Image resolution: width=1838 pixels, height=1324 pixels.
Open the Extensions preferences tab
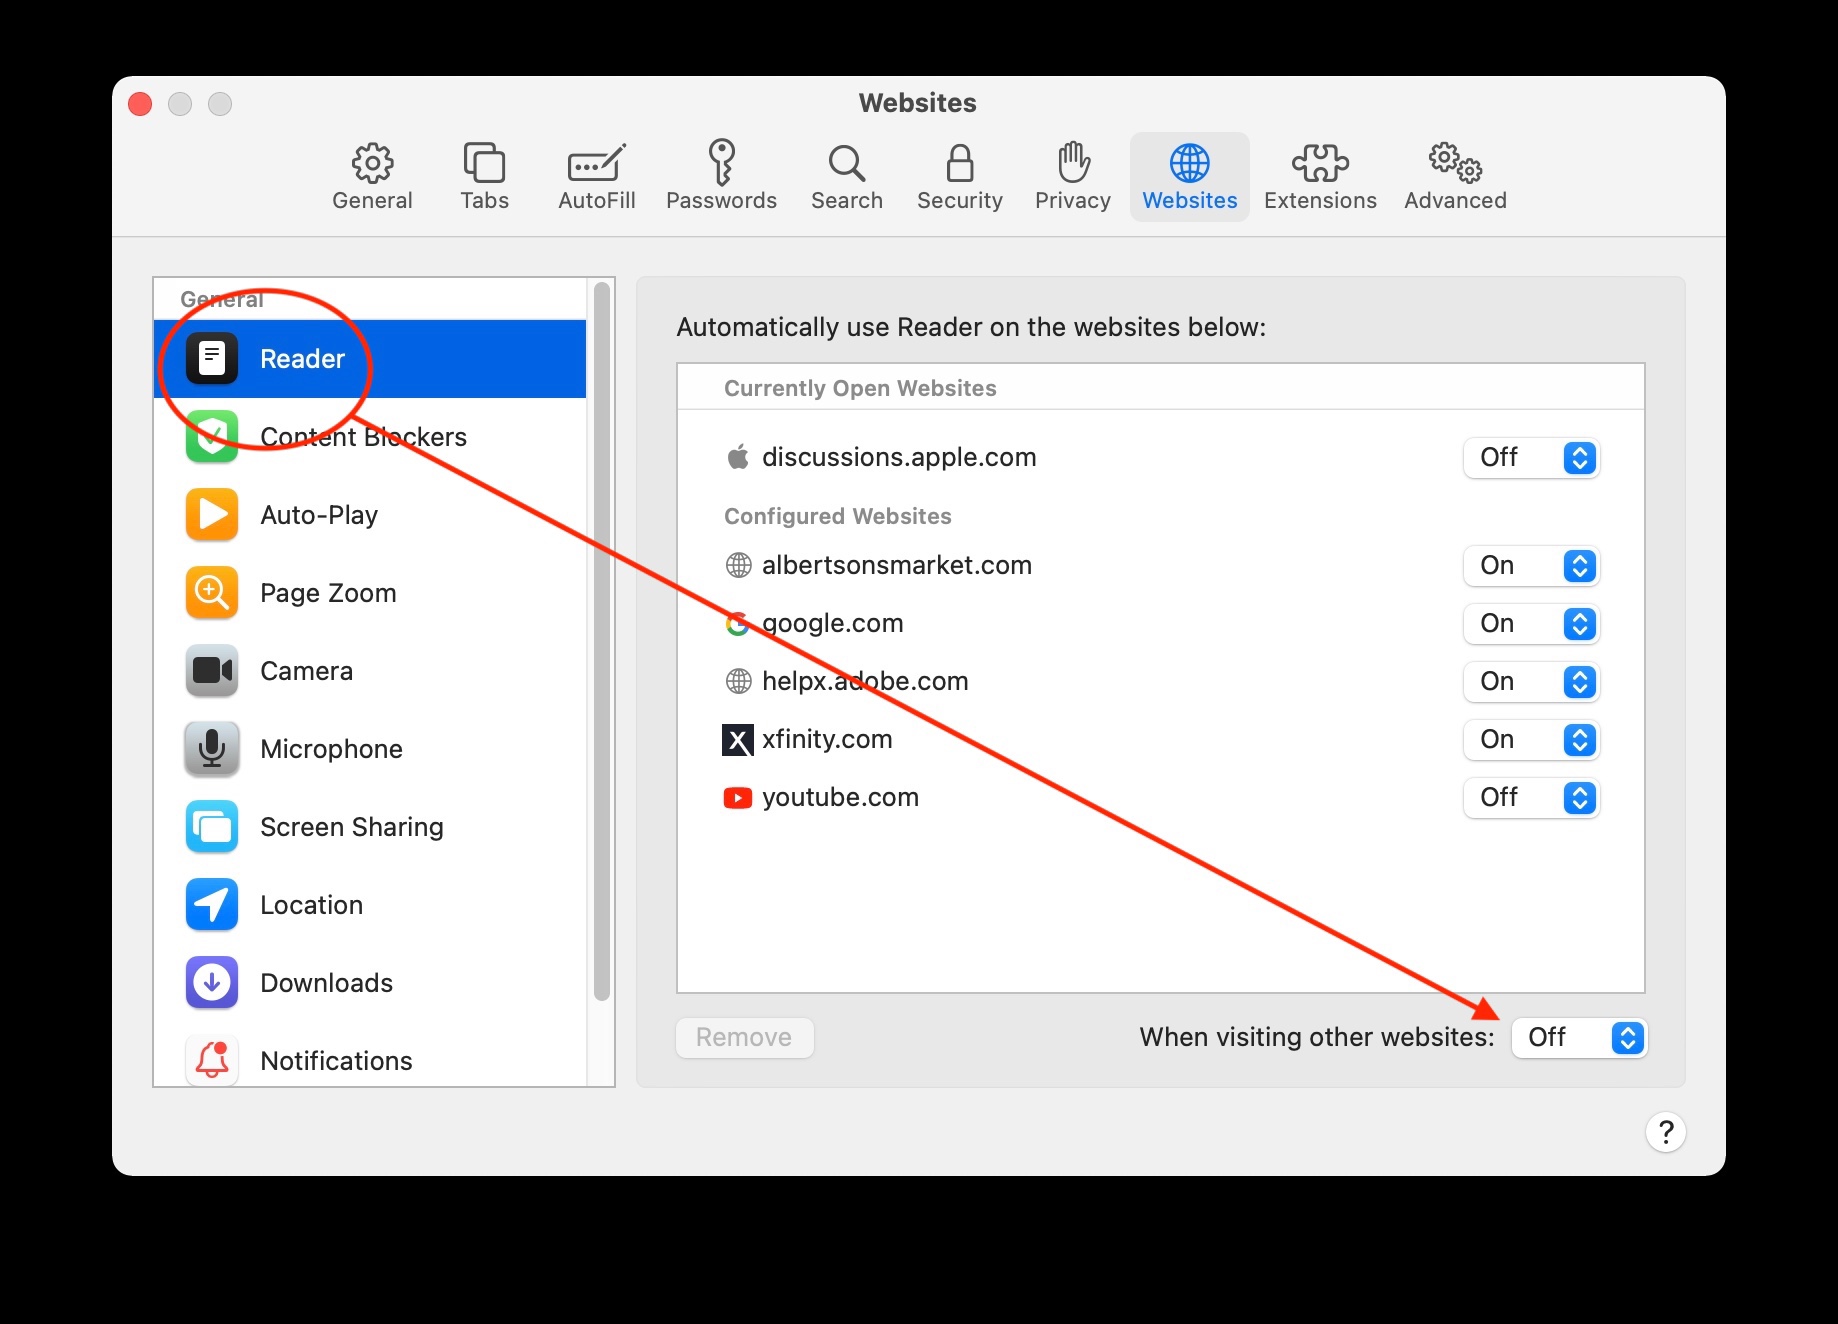point(1320,176)
